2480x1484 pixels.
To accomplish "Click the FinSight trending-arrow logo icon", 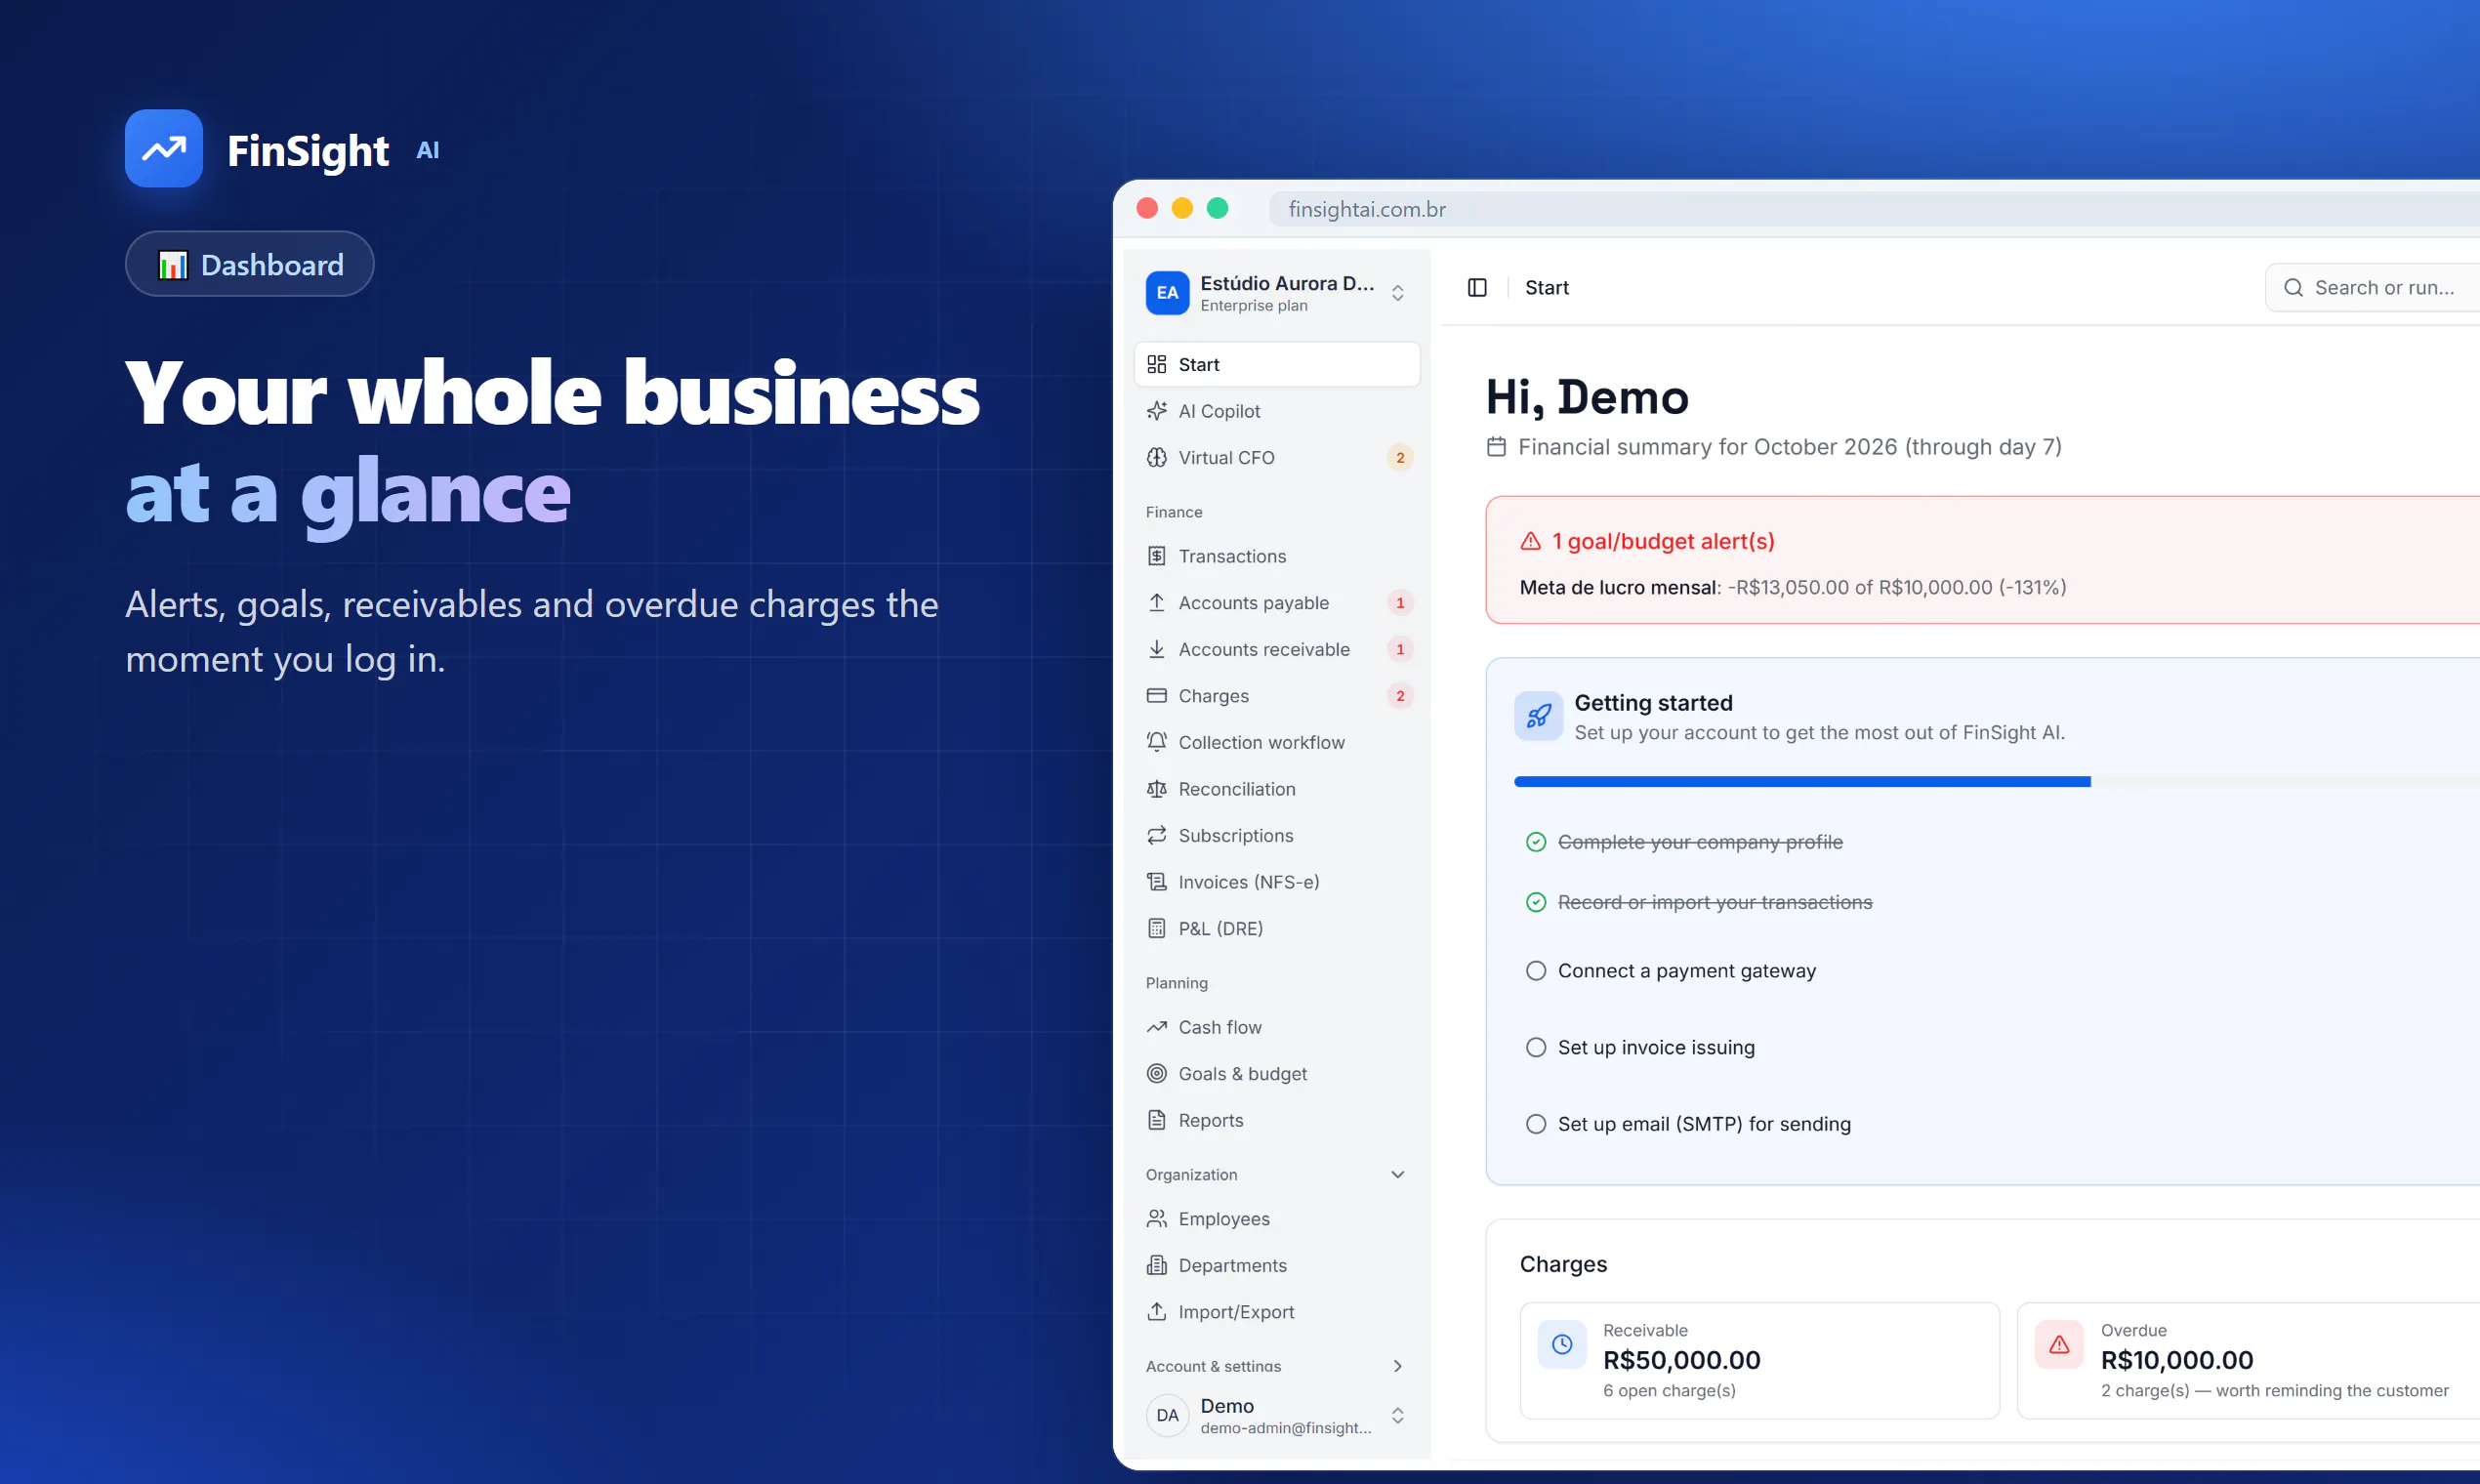I will coord(163,148).
